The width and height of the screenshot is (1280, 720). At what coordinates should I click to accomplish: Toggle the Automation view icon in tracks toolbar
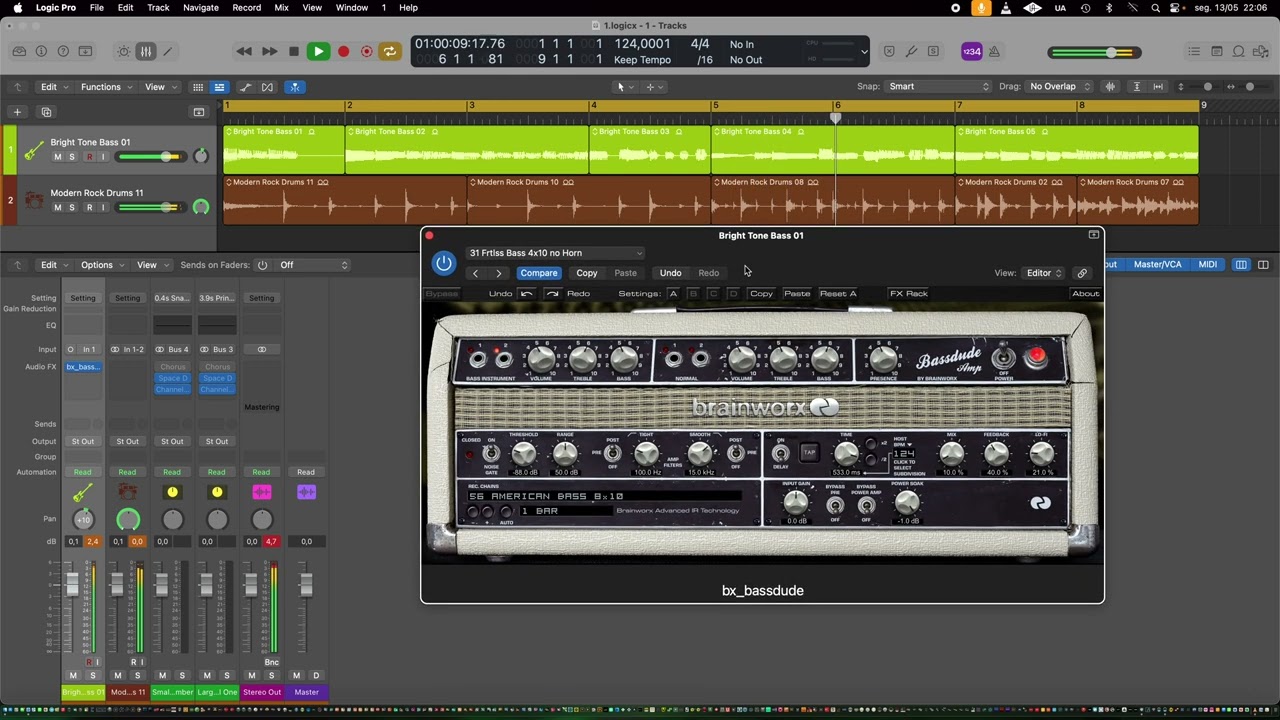click(x=245, y=87)
